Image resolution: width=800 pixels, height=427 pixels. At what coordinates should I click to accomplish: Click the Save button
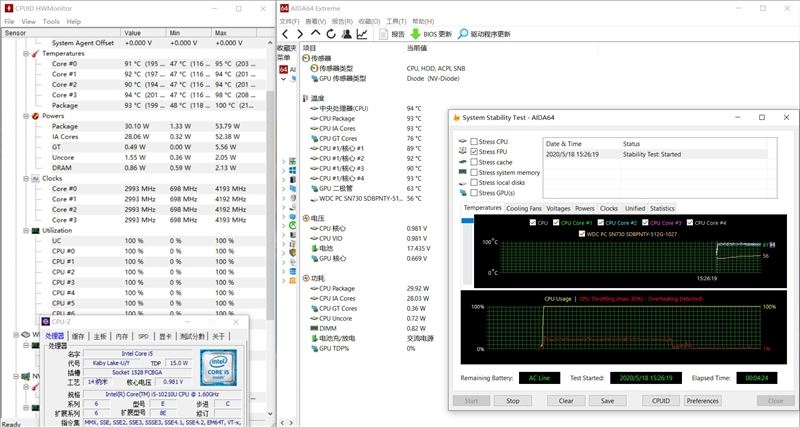(607, 401)
